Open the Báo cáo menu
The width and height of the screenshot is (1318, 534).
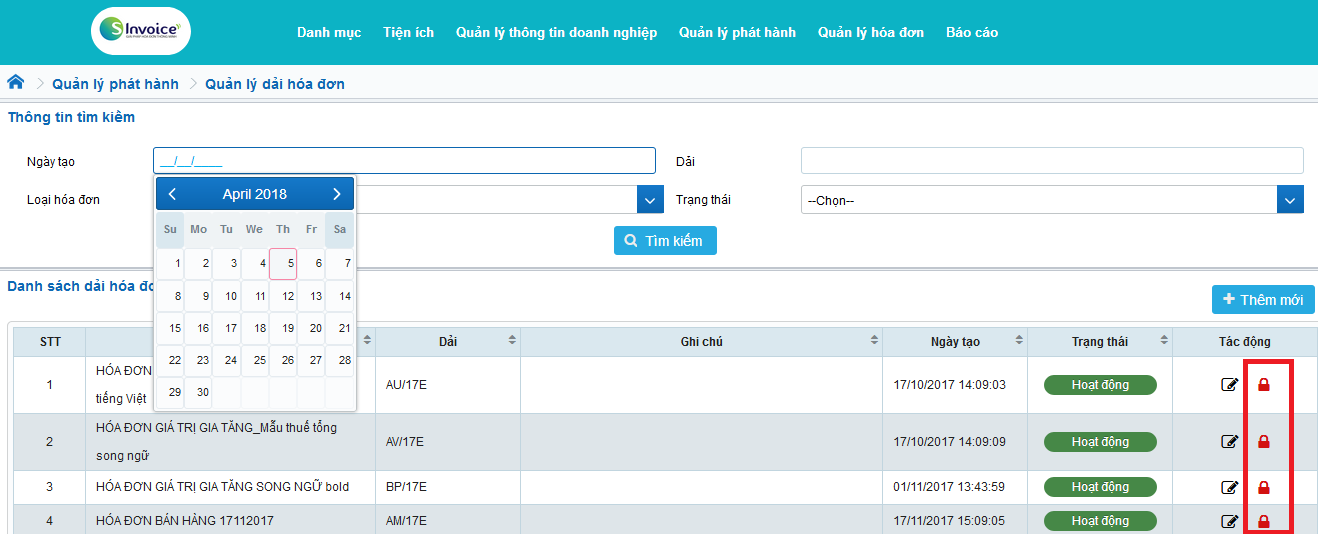tap(971, 32)
